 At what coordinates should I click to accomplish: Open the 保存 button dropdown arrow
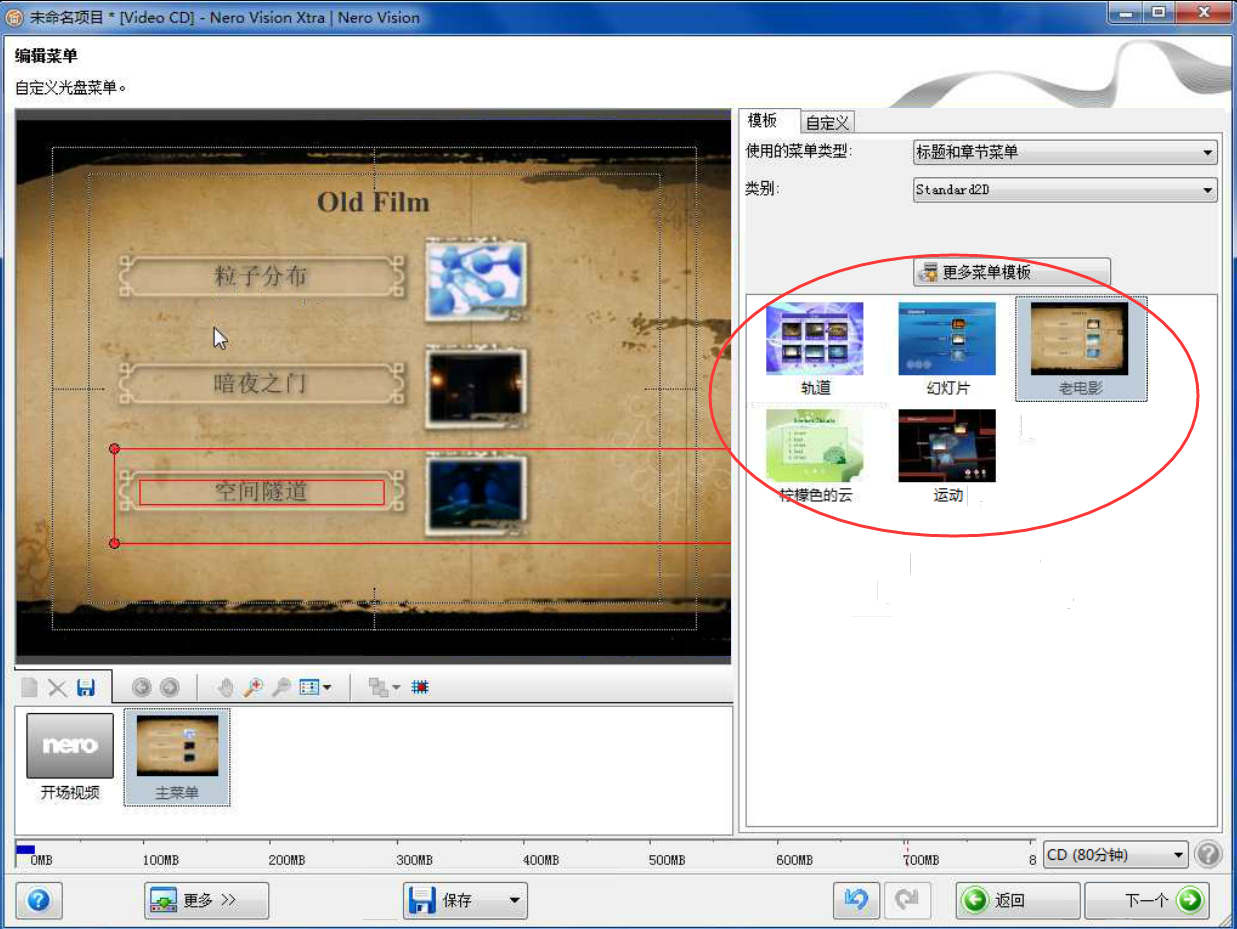point(515,900)
